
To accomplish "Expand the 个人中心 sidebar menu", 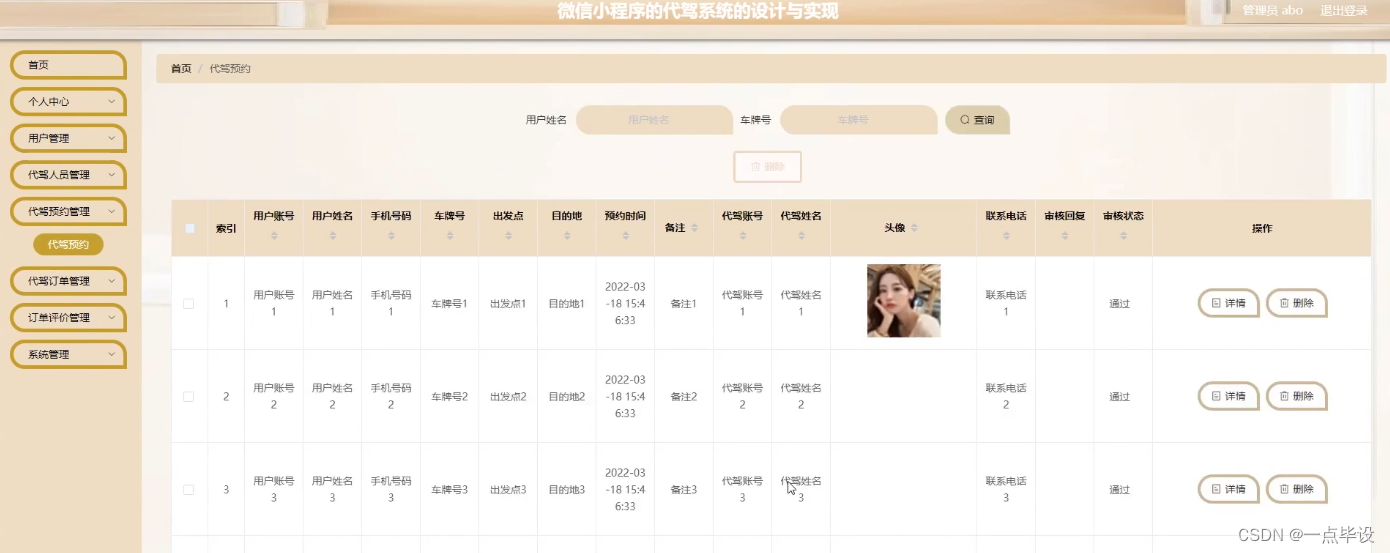I will 69,101.
